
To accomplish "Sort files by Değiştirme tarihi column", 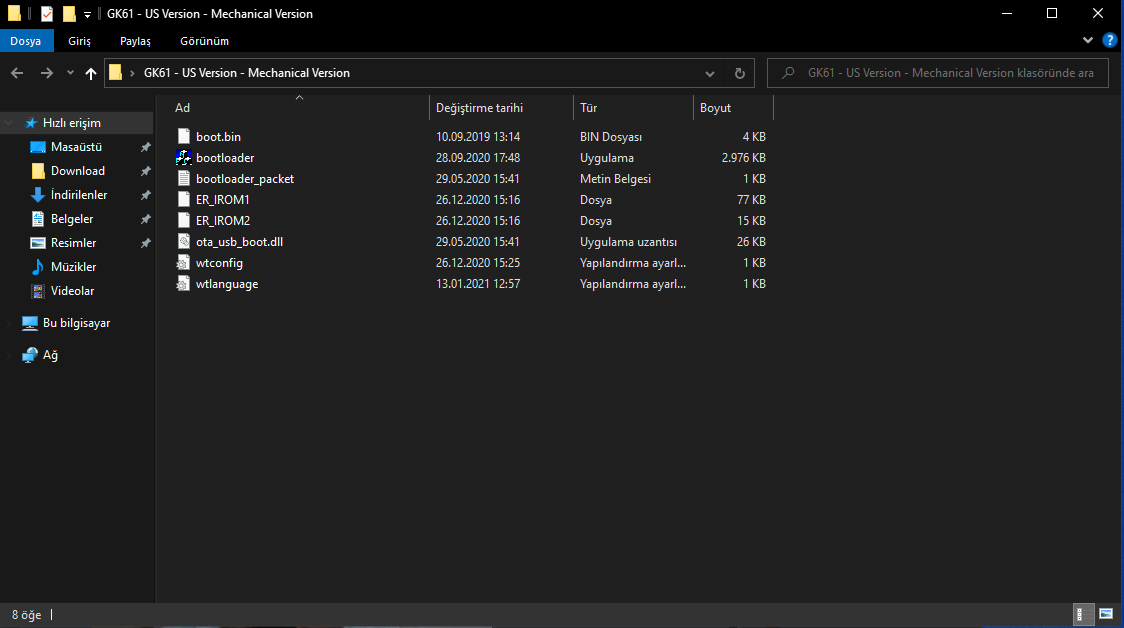I will pos(479,108).
